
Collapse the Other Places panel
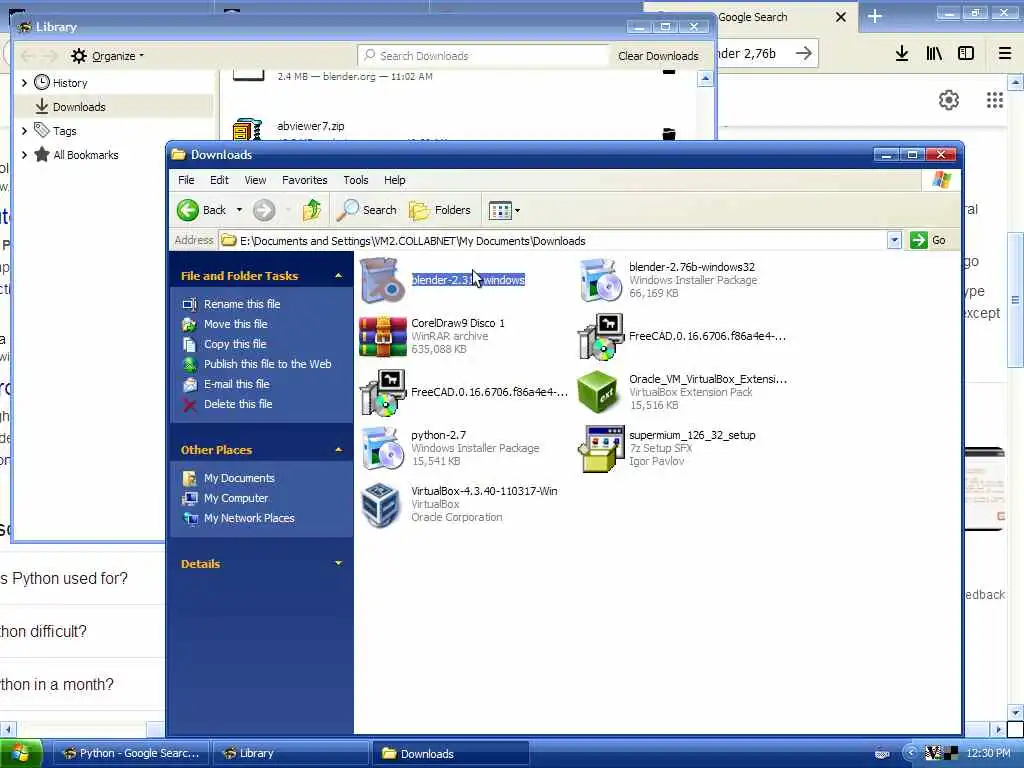click(x=338, y=450)
